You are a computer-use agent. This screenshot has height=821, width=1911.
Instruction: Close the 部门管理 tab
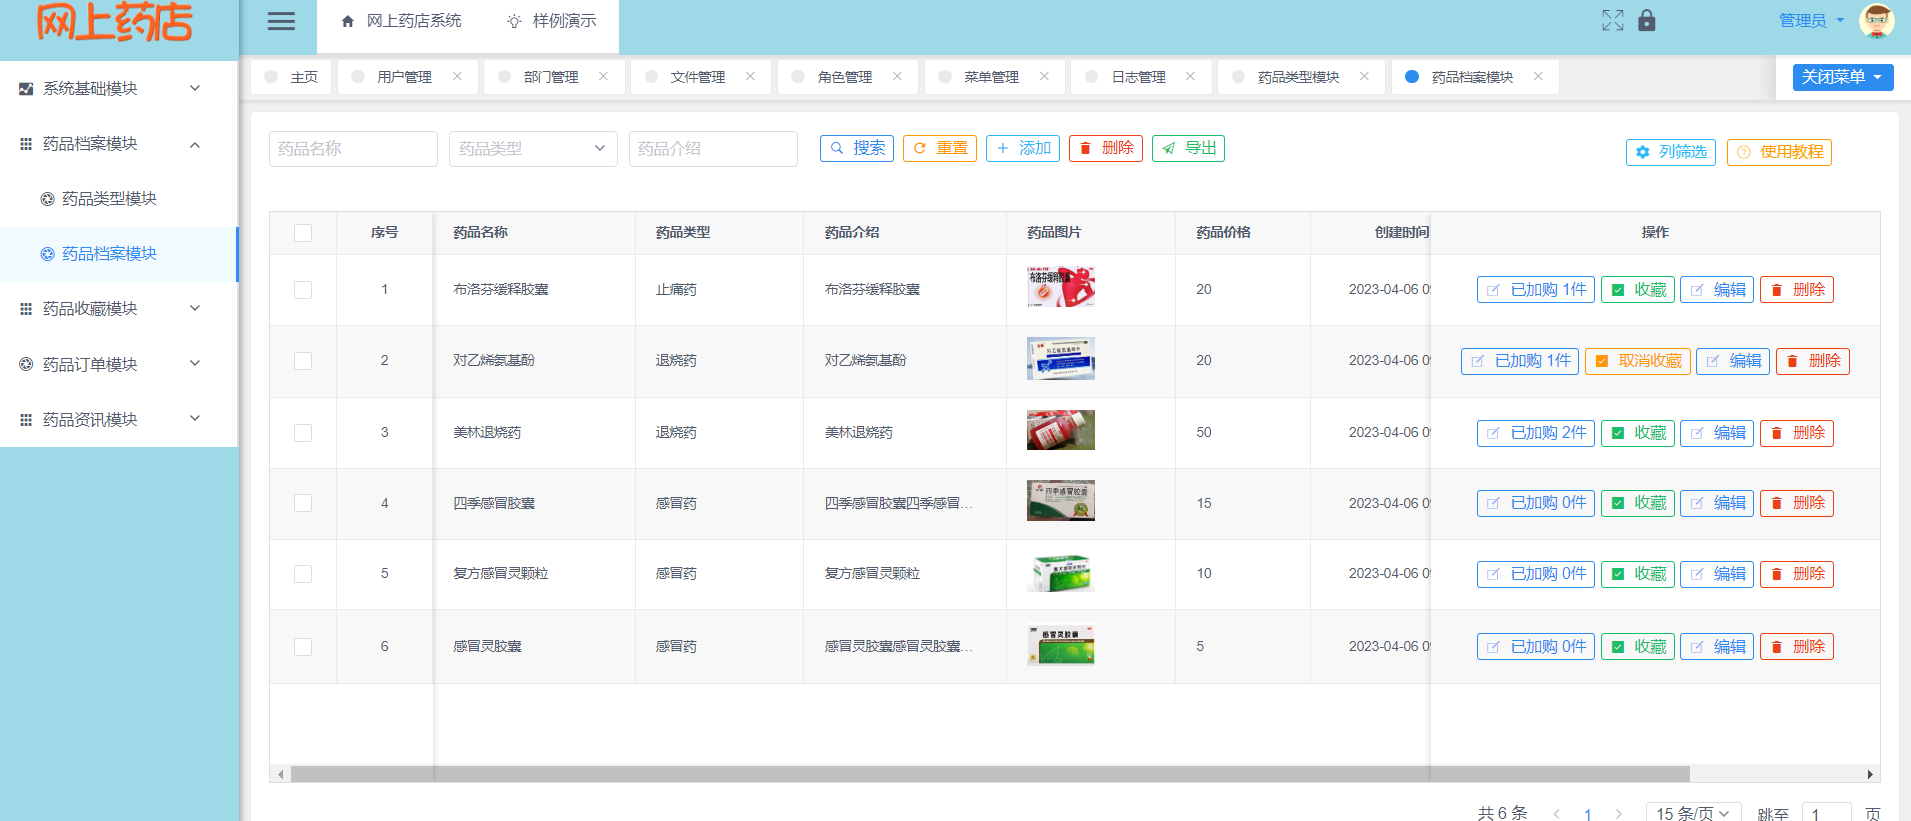point(603,76)
